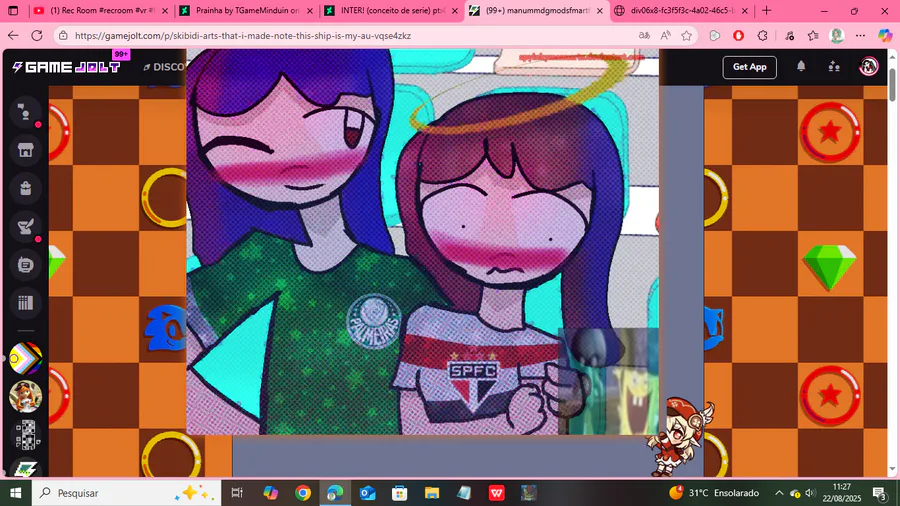Open the 31°C Ensolarado weather widget
Screen dimensions: 900x506
pos(714,493)
